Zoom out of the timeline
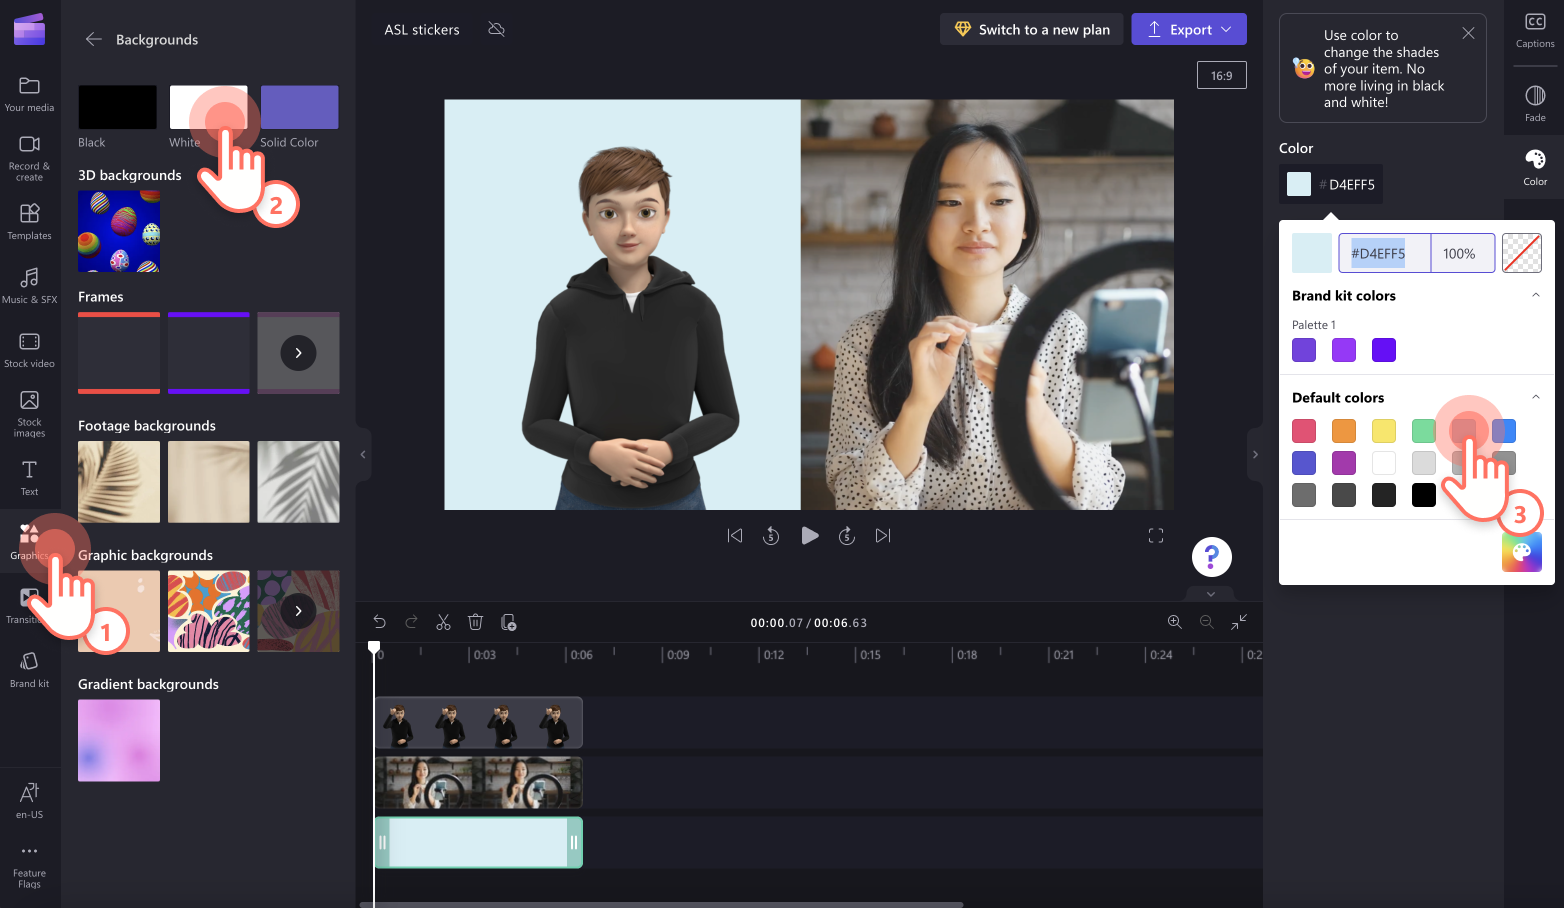Image resolution: width=1564 pixels, height=908 pixels. (x=1207, y=622)
